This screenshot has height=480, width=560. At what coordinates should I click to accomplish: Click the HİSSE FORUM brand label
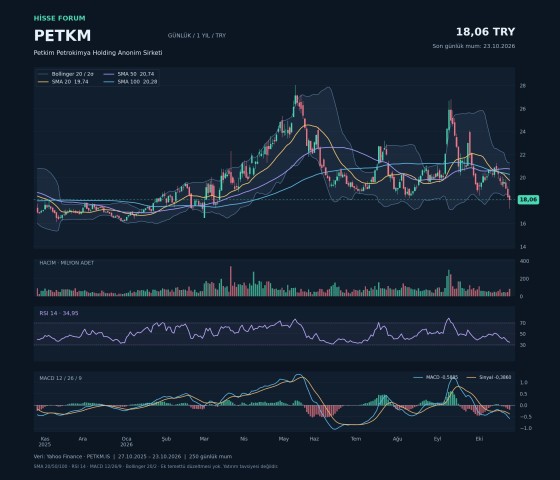[60, 18]
